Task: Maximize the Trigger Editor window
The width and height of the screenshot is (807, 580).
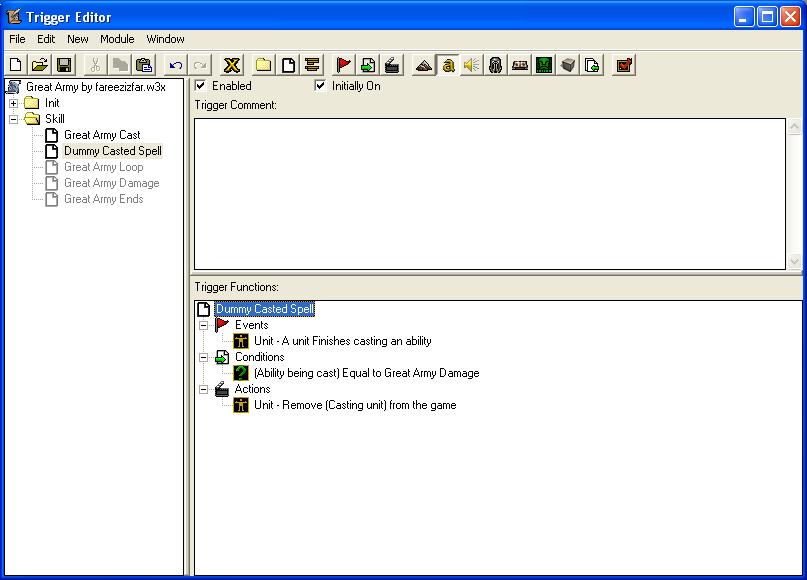Action: point(767,17)
